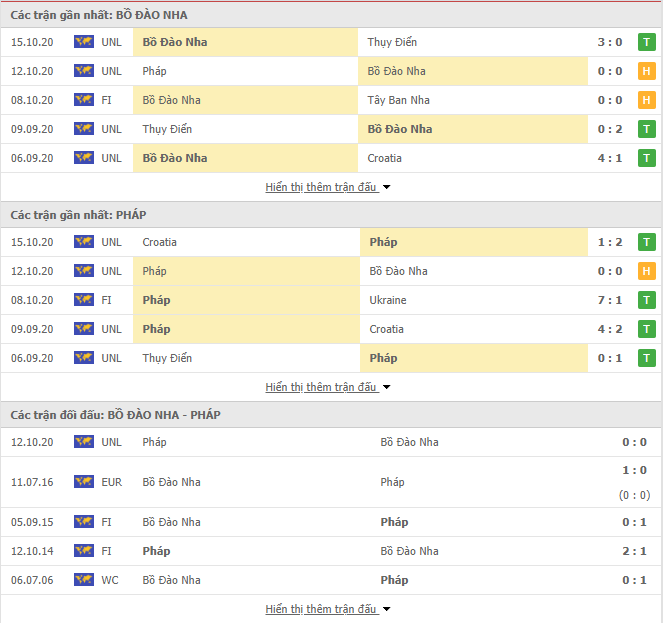The image size is (663, 623).
Task: Click the 'Các trận gần nhất: PHÁP' section header
Action: (x=78, y=215)
